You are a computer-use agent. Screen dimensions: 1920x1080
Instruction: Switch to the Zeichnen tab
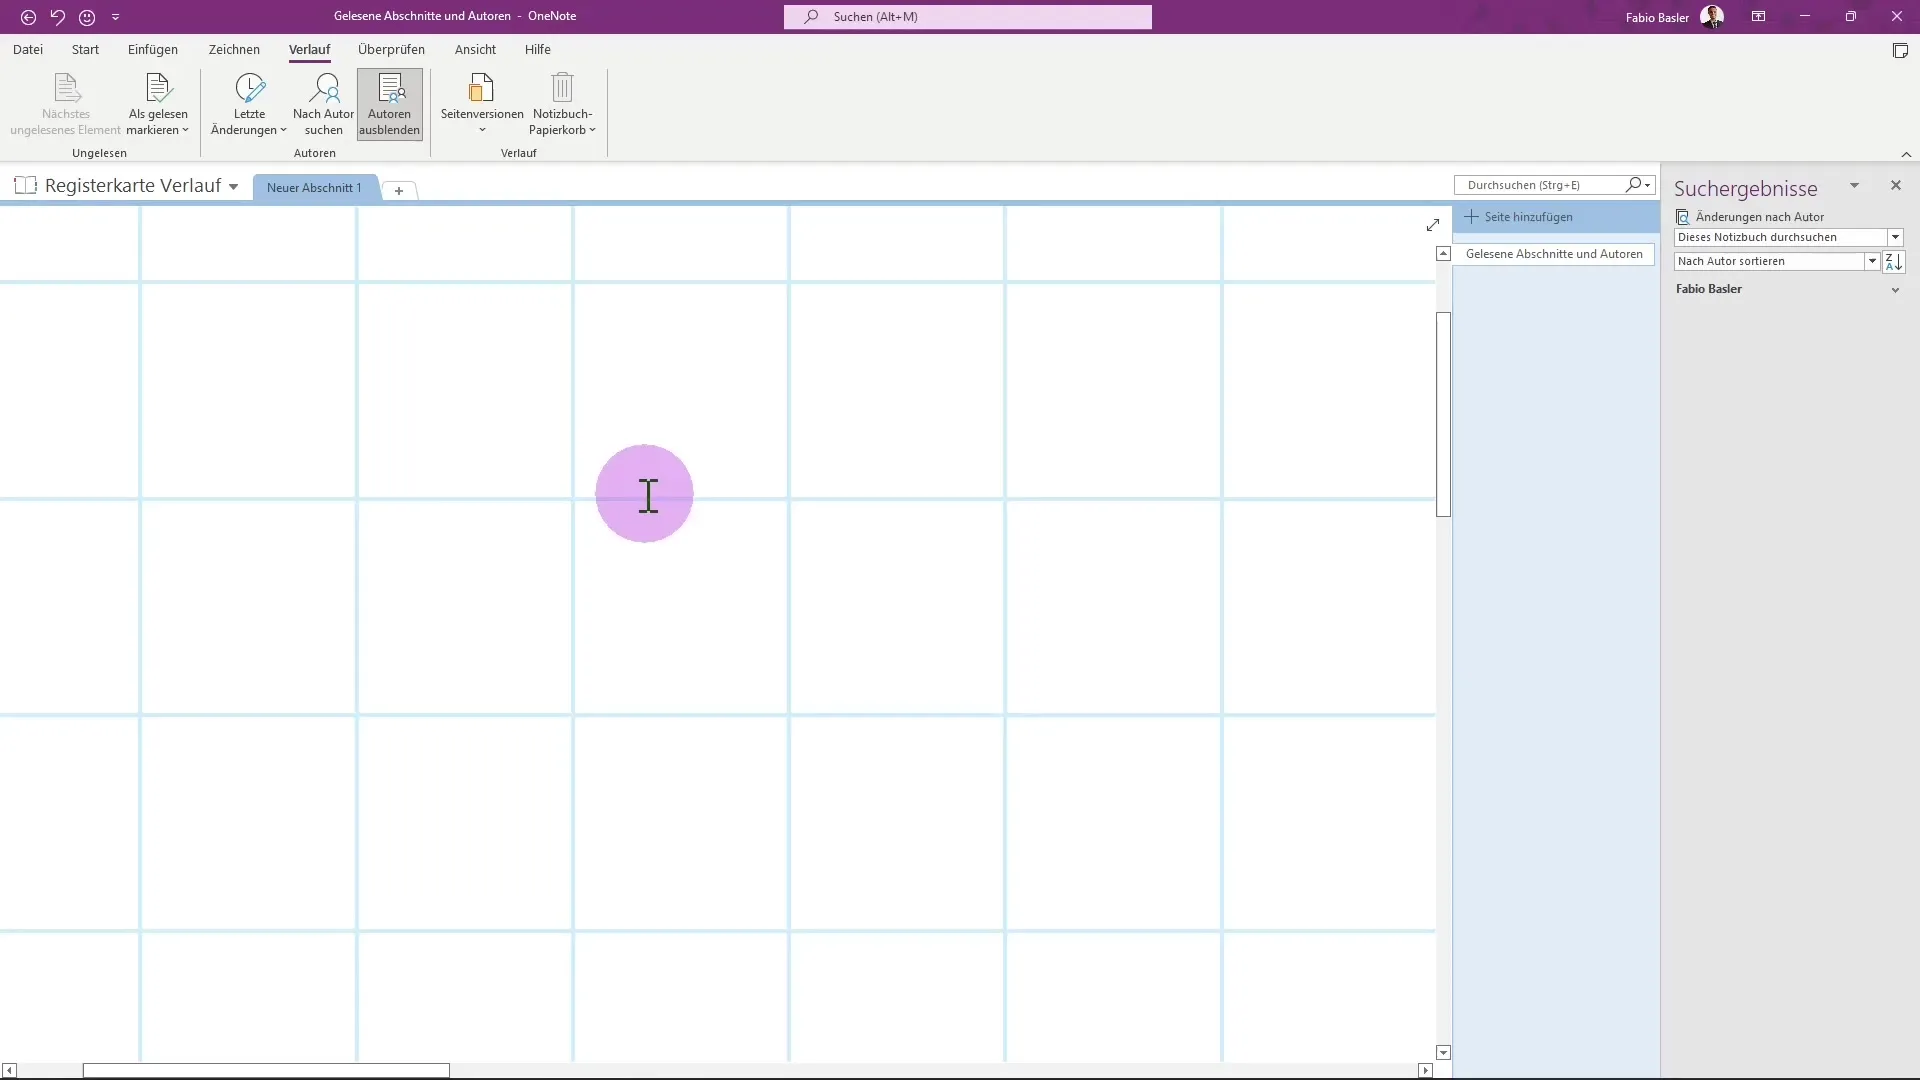(234, 49)
